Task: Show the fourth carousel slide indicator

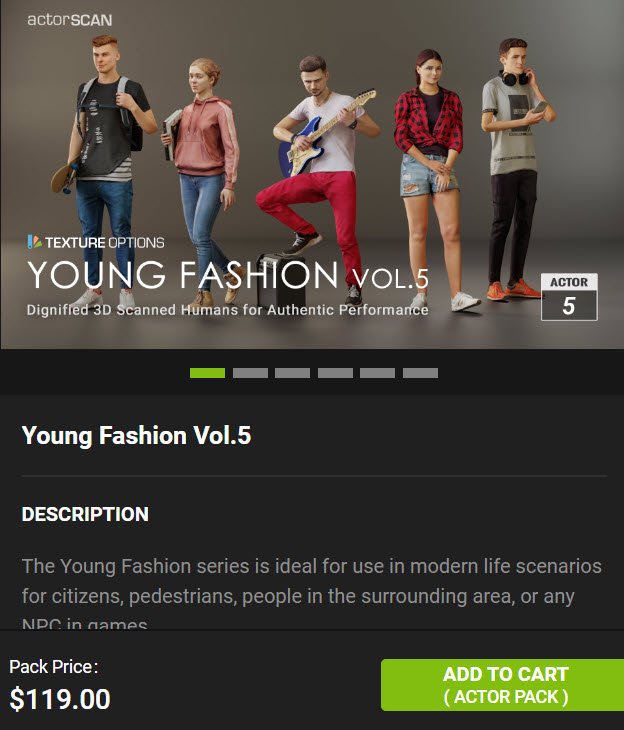Action: [335, 373]
